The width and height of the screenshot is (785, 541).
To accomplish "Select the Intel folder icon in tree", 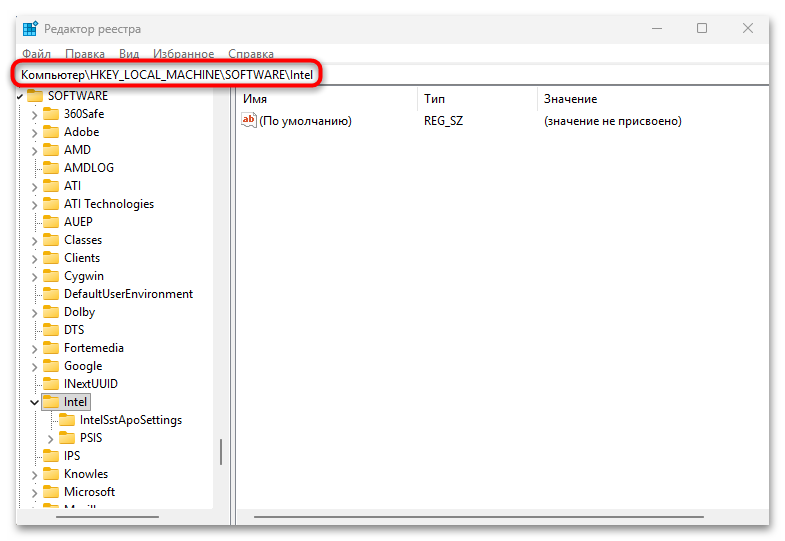I will [x=51, y=402].
